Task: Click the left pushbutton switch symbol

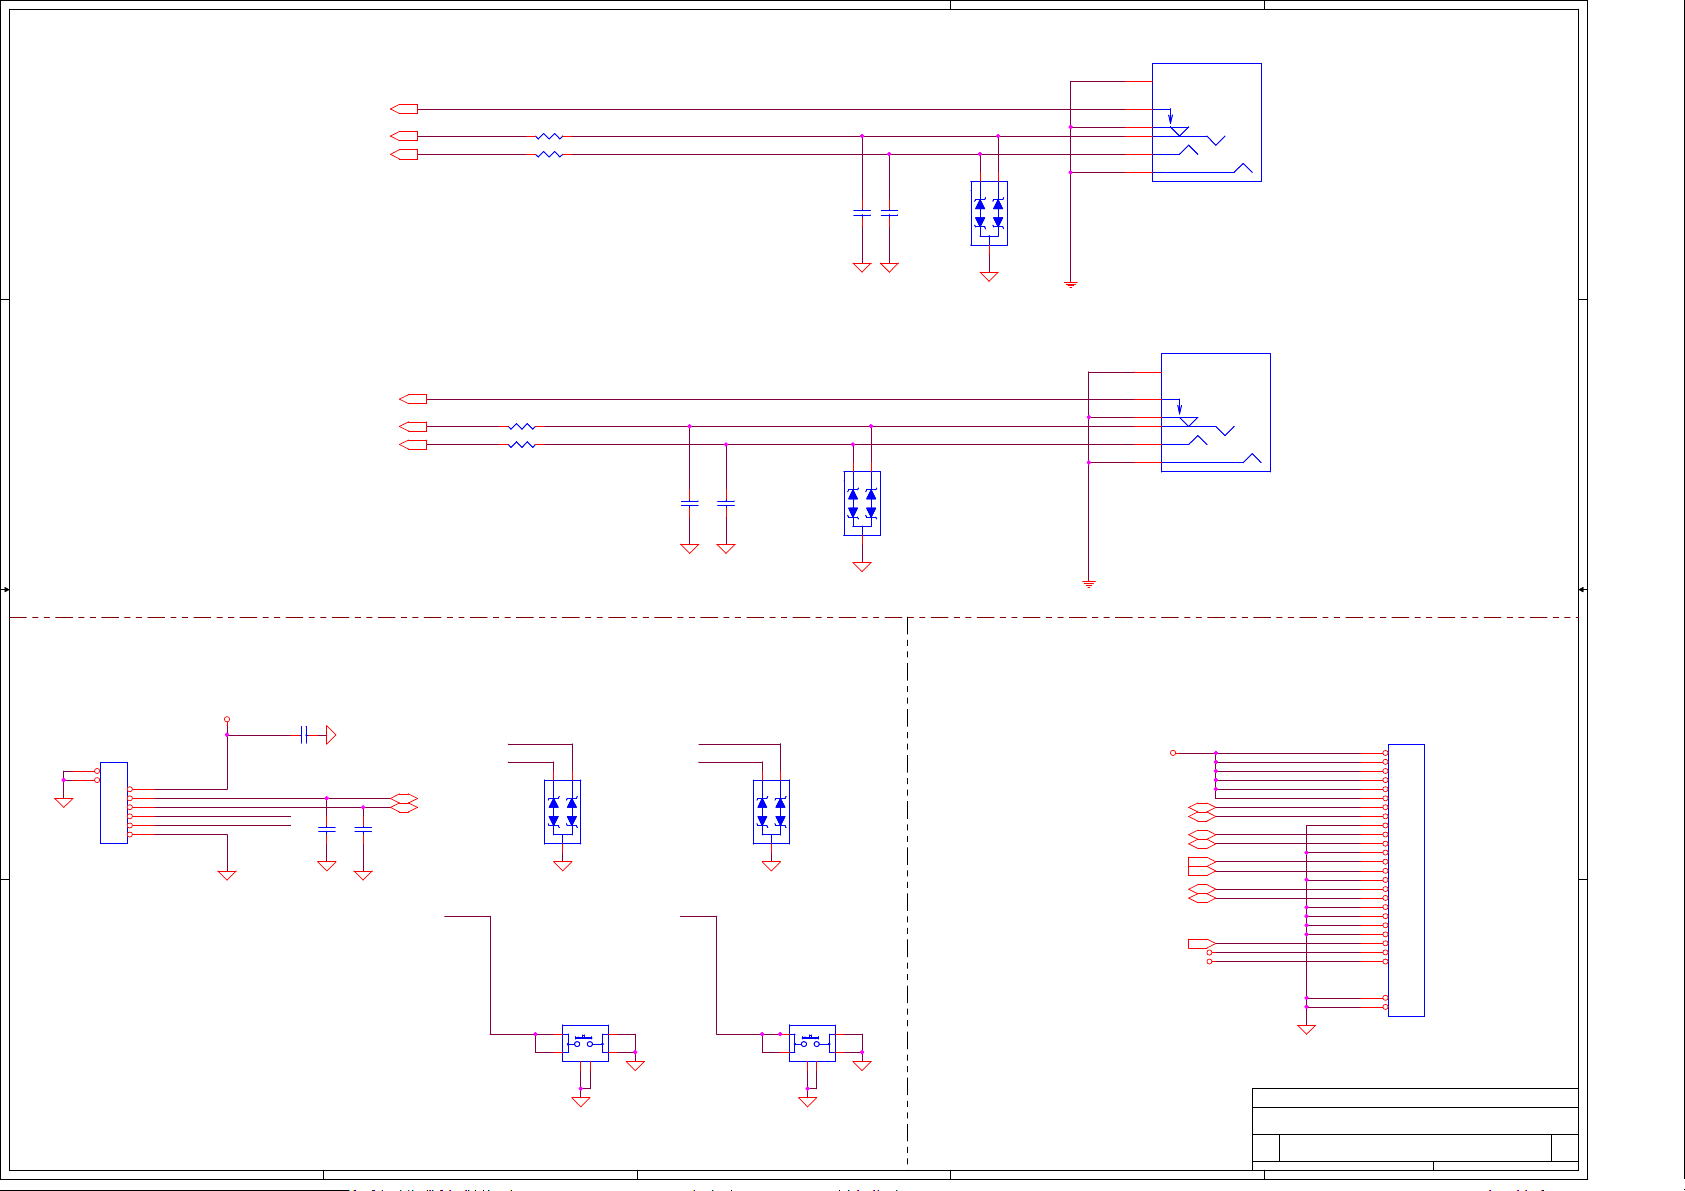Action: pos(585,1043)
